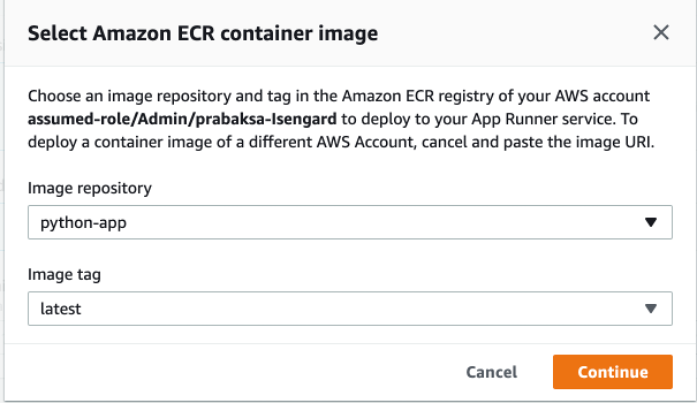The image size is (697, 404).
Task: Click the orange Continue button
Action: [613, 372]
